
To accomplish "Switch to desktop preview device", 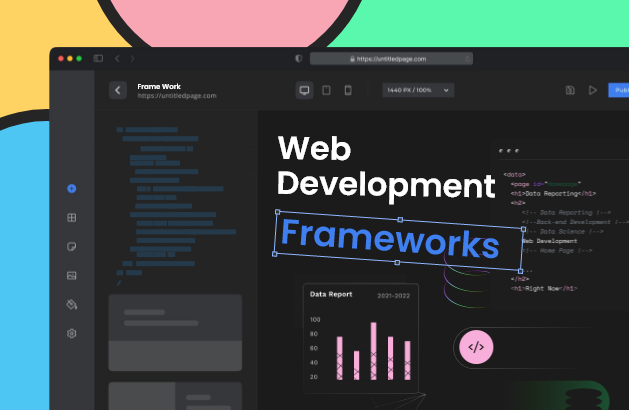I will (x=304, y=90).
